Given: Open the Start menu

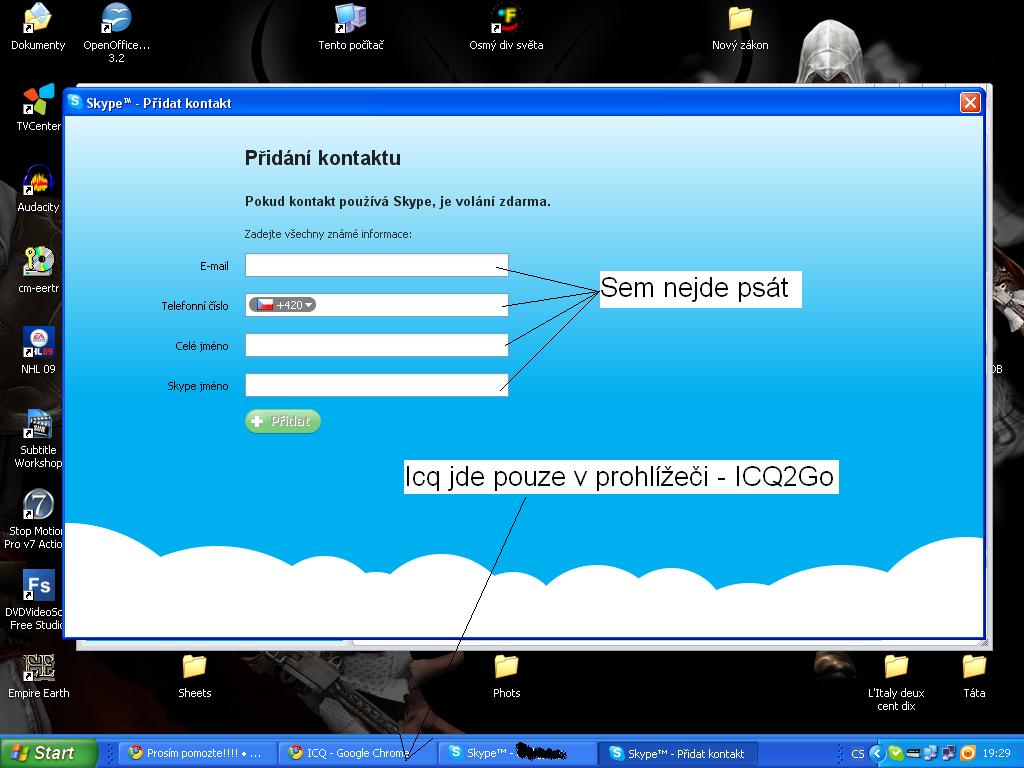Looking at the screenshot, I should point(48,753).
